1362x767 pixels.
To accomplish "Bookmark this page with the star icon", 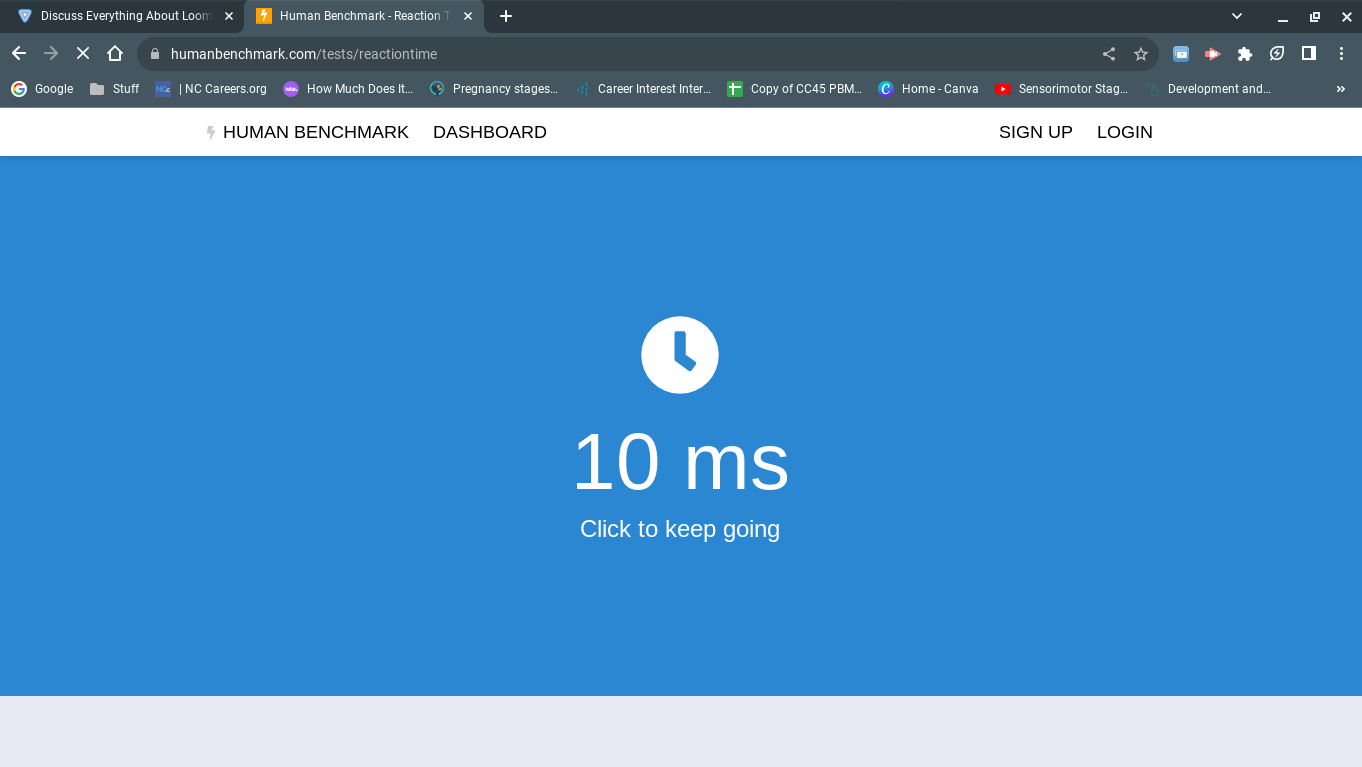I will [1141, 54].
